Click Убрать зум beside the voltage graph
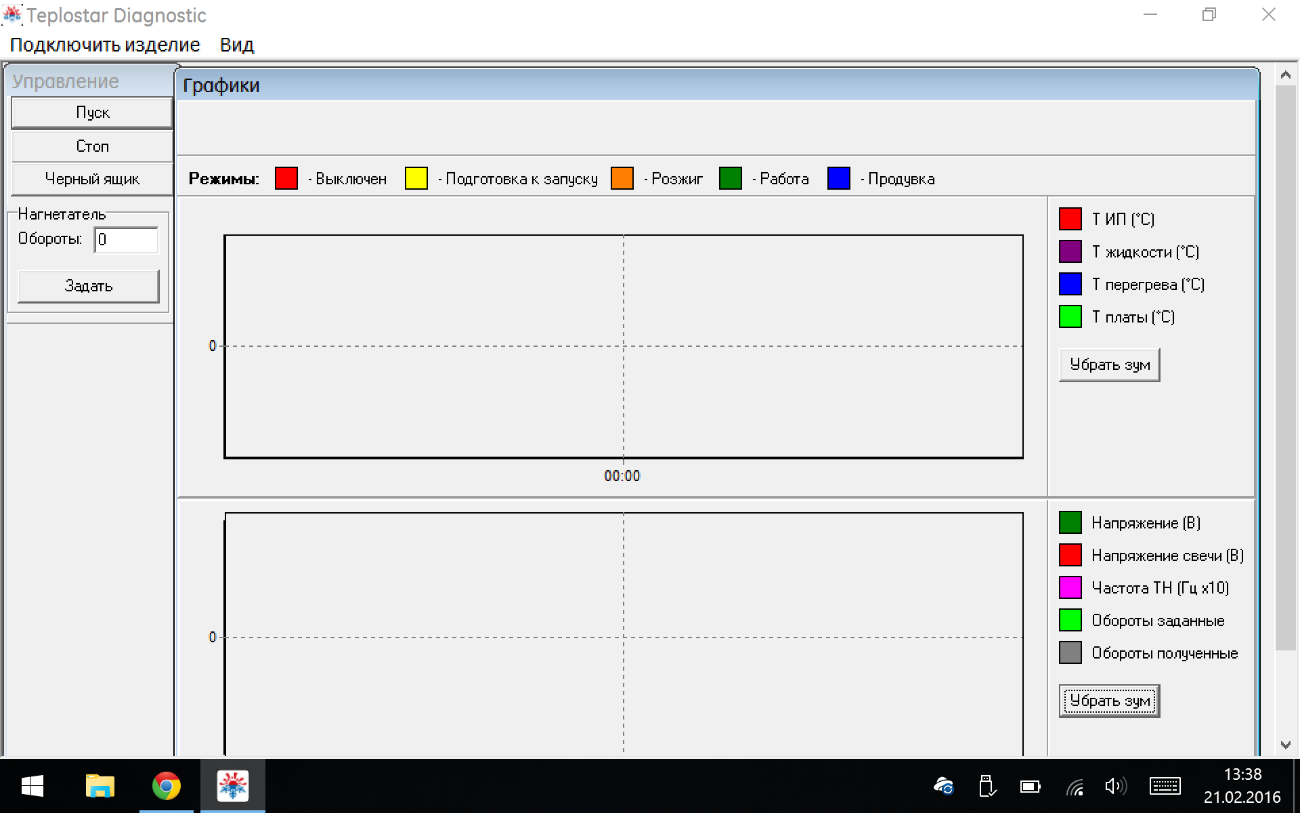1300x813 pixels. click(x=1110, y=701)
